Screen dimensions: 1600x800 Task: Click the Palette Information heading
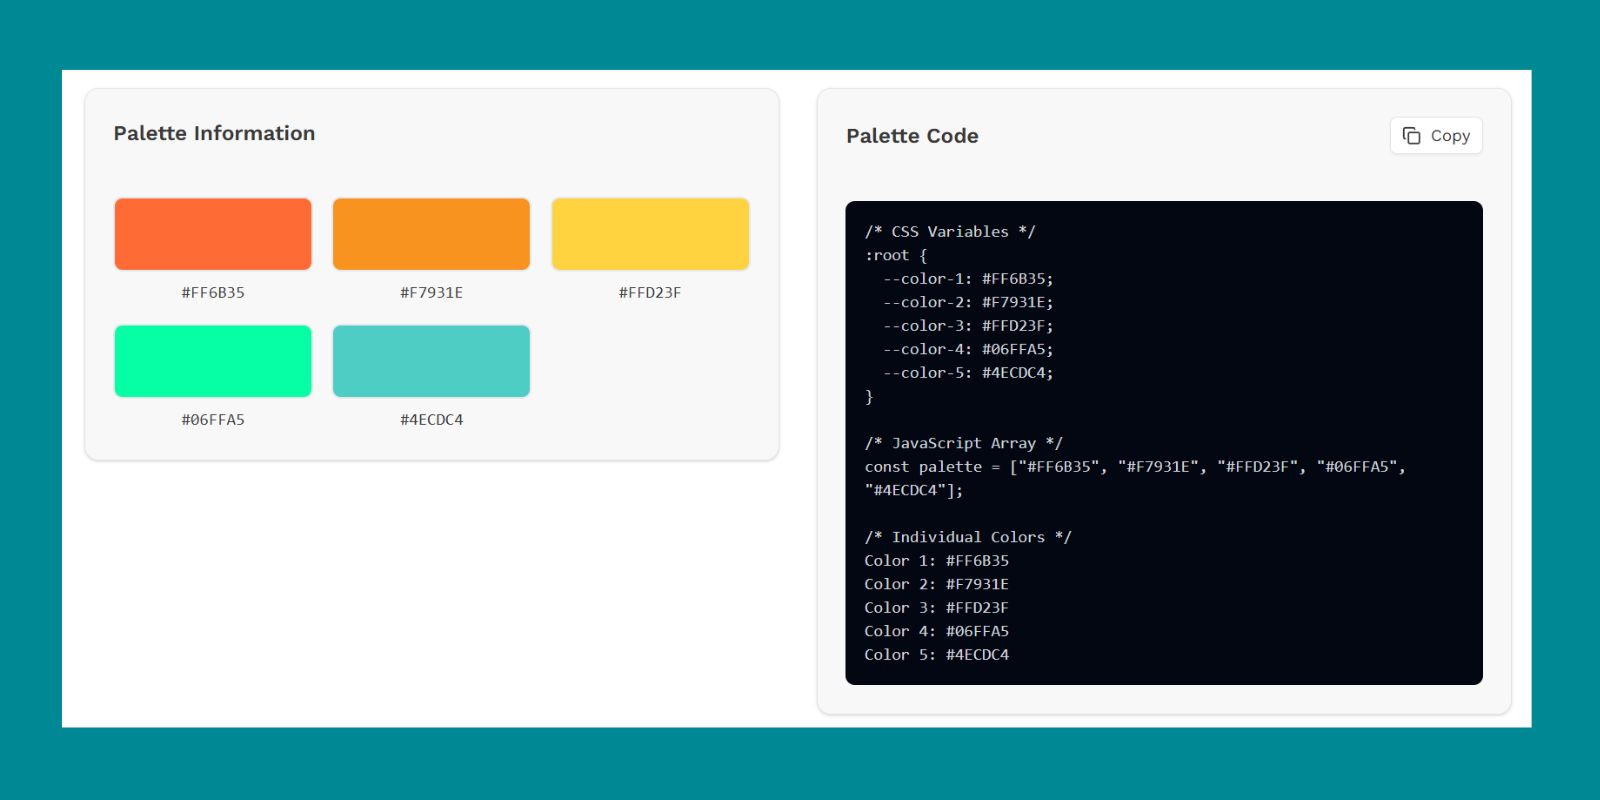(x=214, y=133)
